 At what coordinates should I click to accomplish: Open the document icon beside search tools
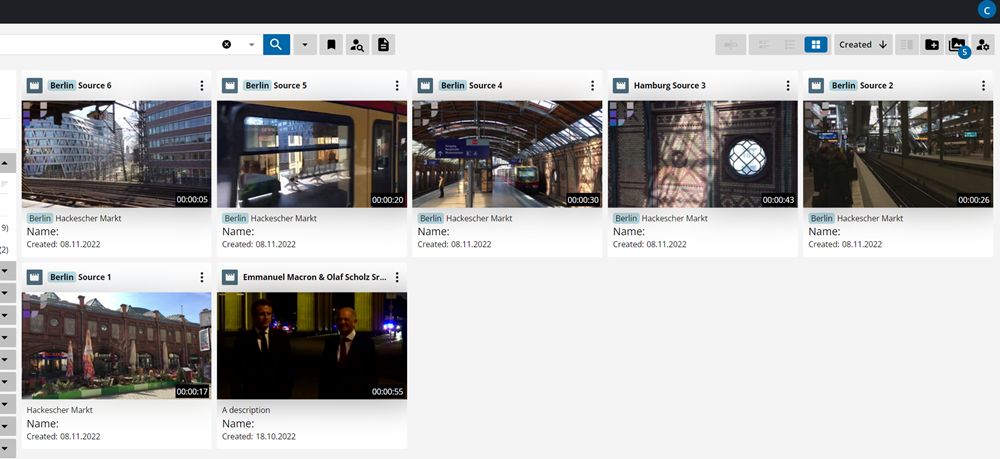tap(383, 45)
